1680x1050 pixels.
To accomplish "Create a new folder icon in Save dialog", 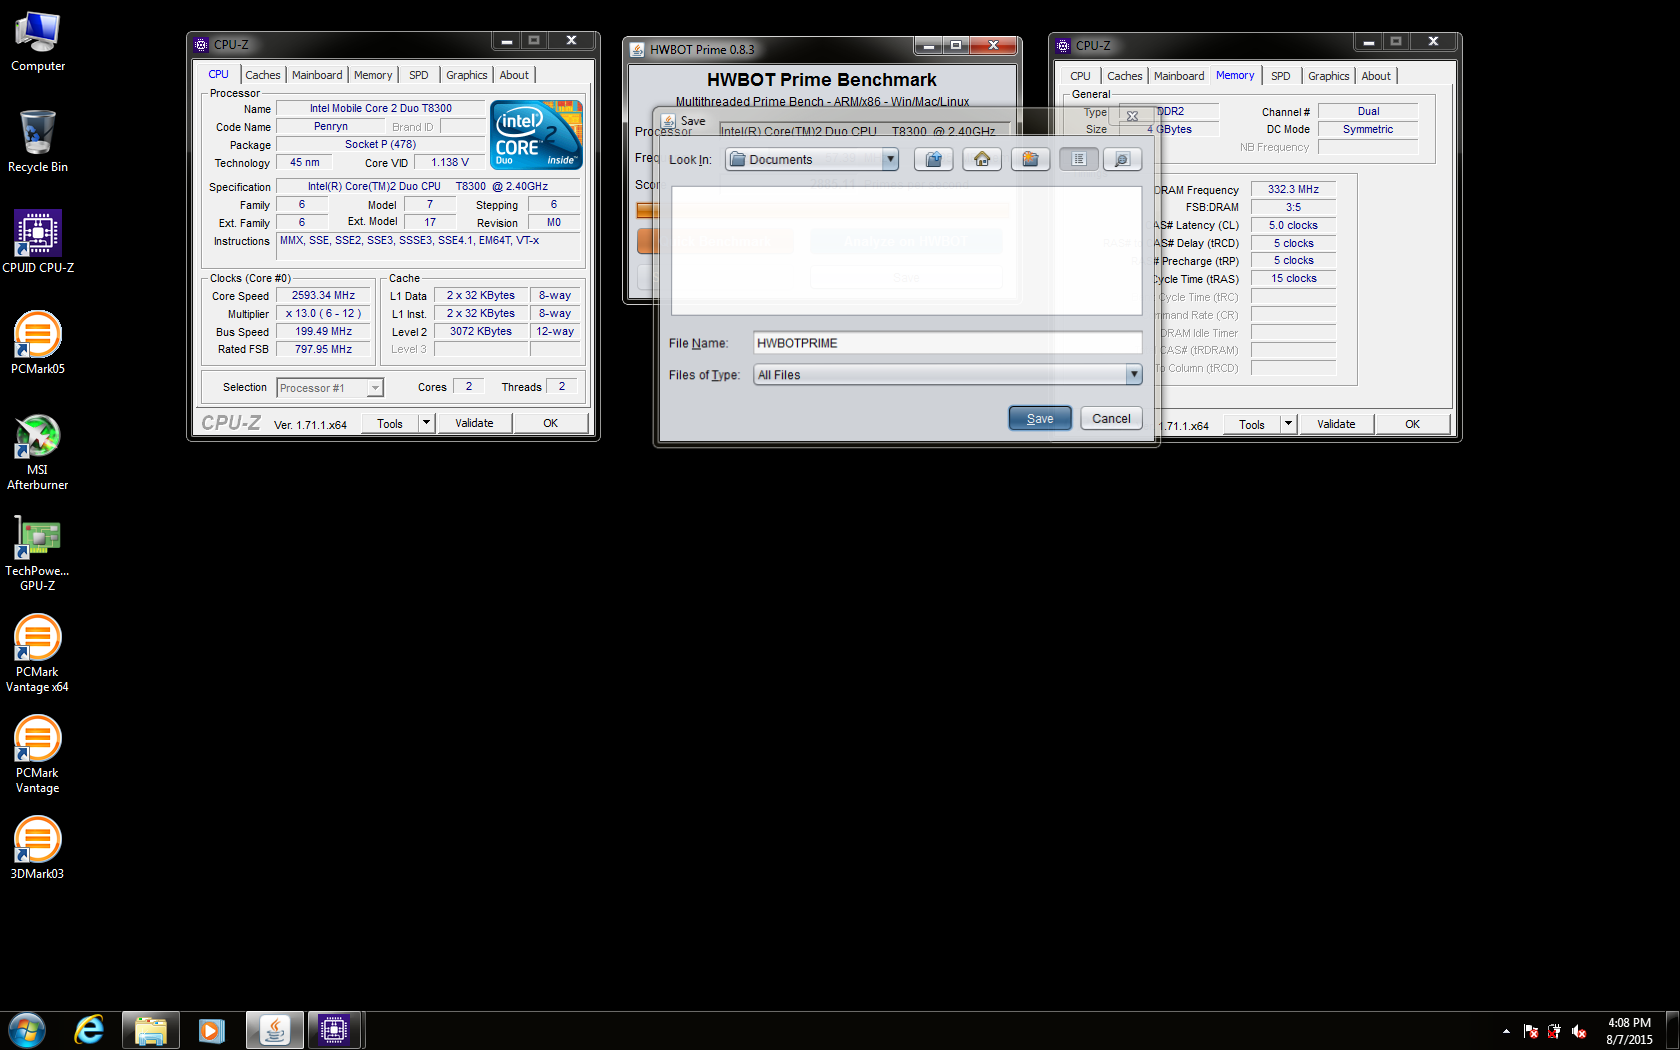I will tap(1030, 159).
